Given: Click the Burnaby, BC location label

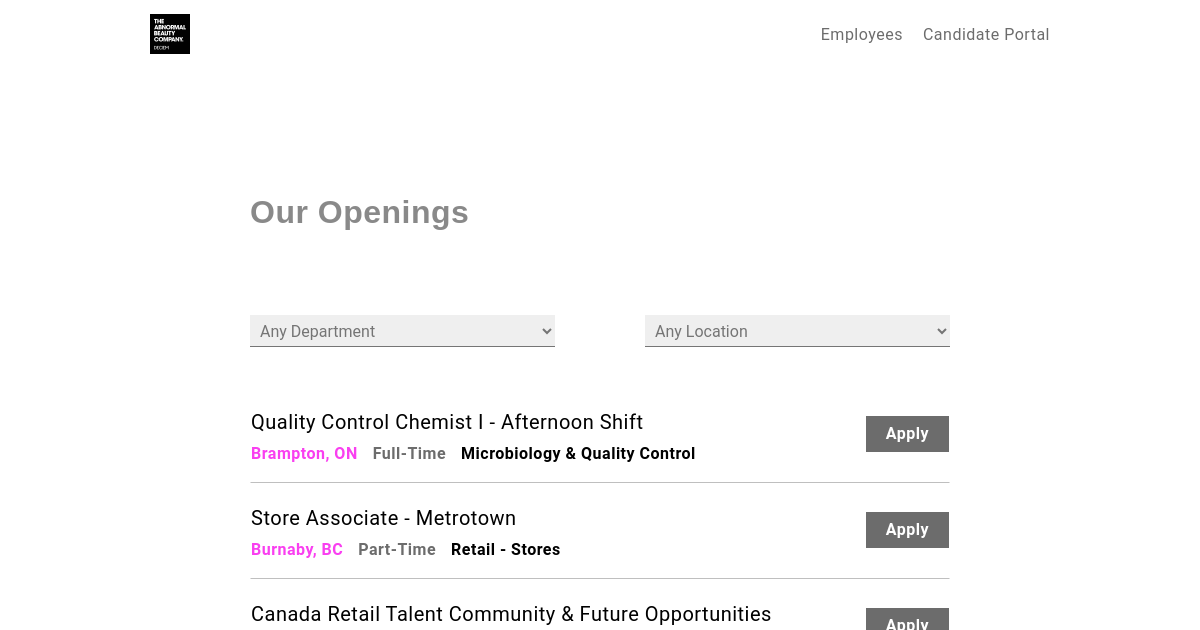Looking at the screenshot, I should coord(297,549).
